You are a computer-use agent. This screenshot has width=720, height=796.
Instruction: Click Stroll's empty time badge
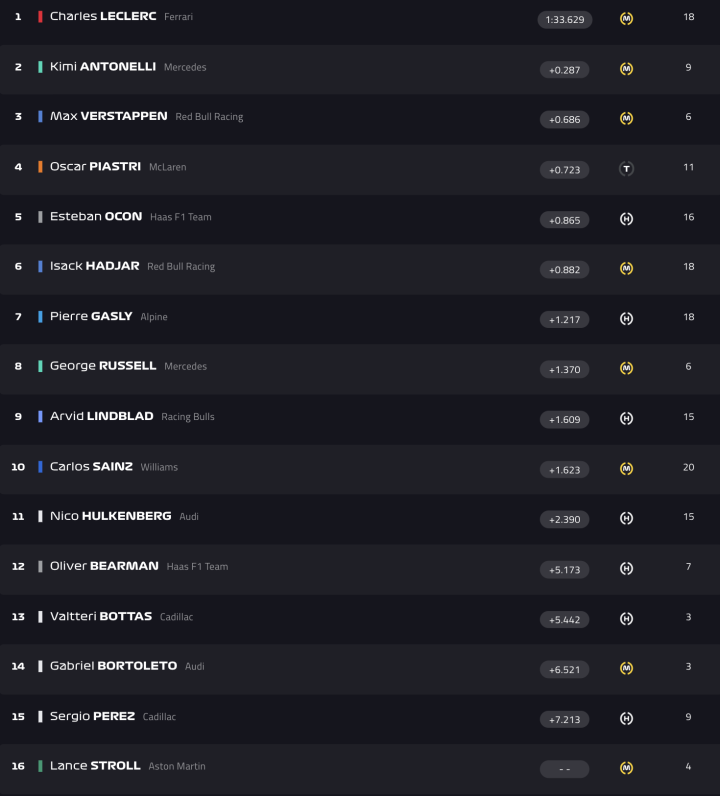point(564,769)
